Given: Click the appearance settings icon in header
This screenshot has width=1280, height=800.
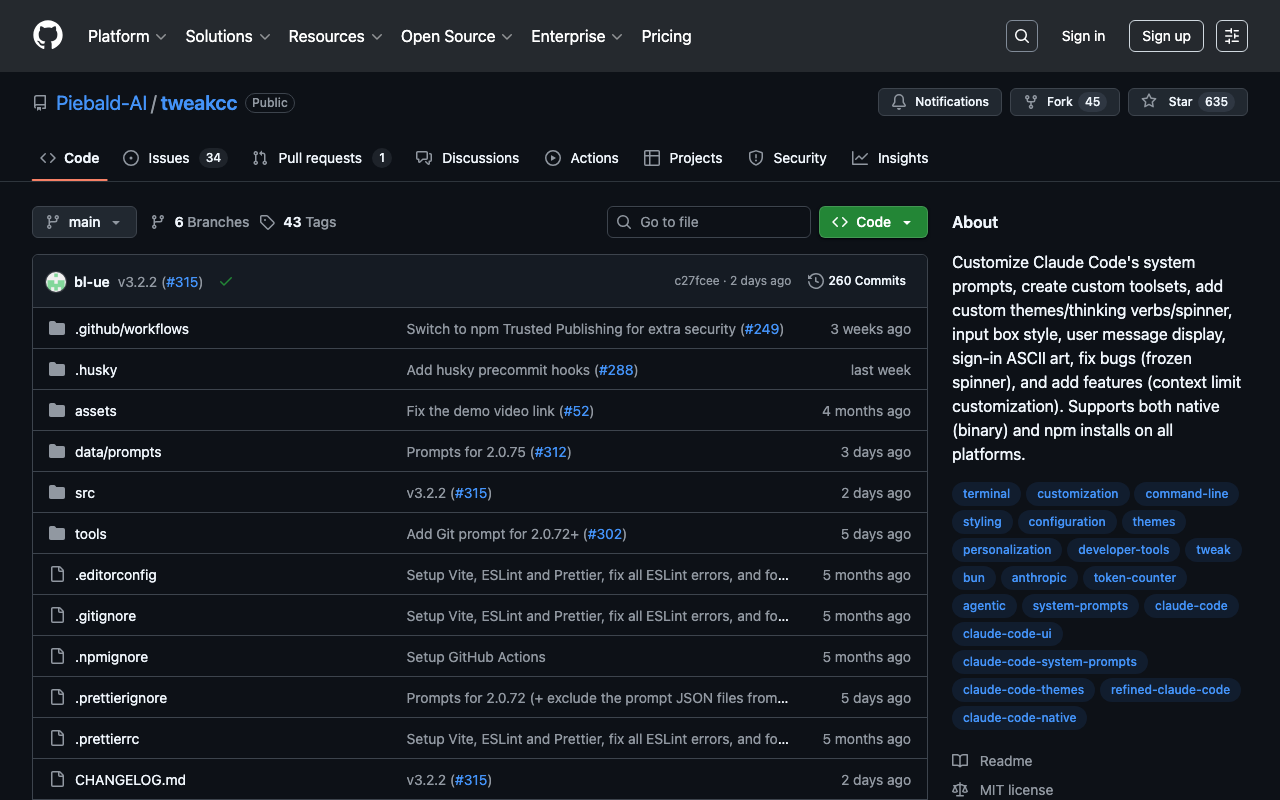Looking at the screenshot, I should (1231, 36).
